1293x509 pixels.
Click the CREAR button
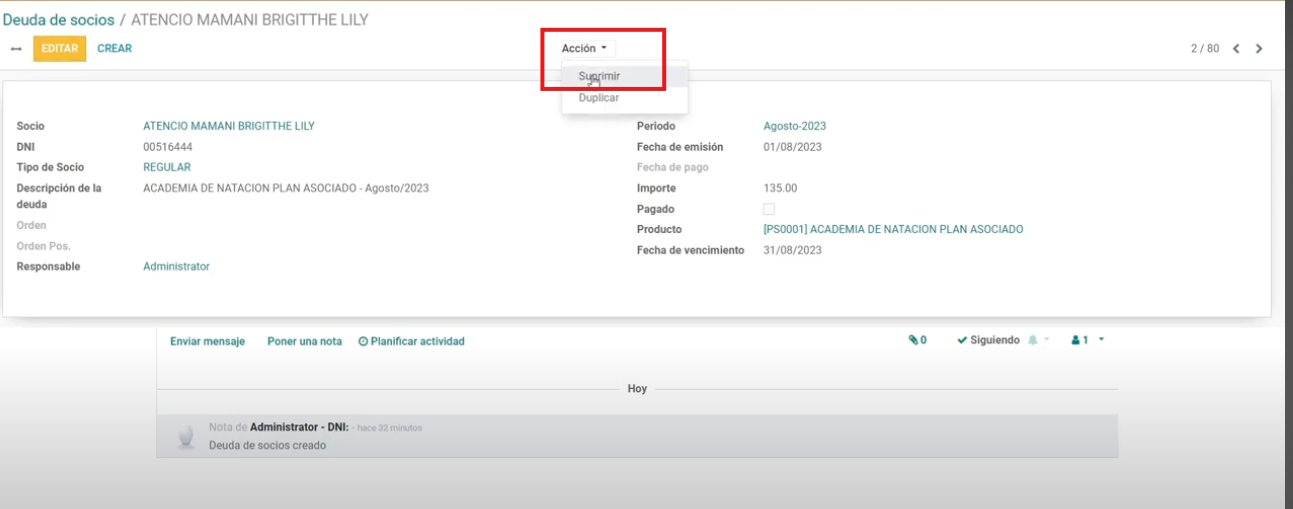pyautogui.click(x=114, y=48)
